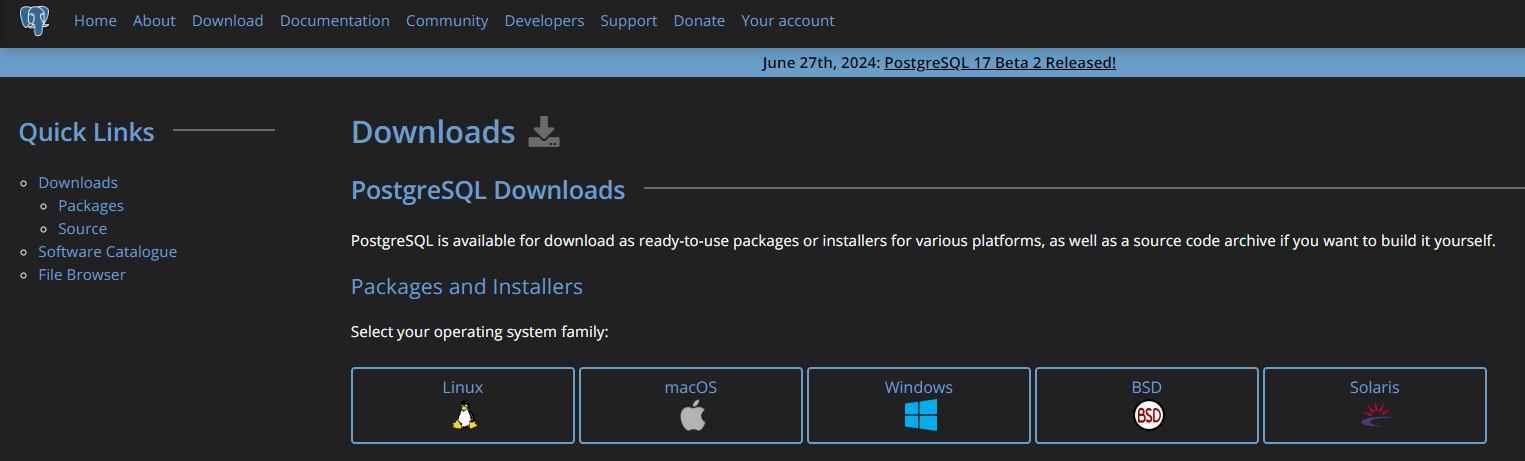1525x461 pixels.
Task: Open Packages under Quick Links
Action: (x=91, y=206)
